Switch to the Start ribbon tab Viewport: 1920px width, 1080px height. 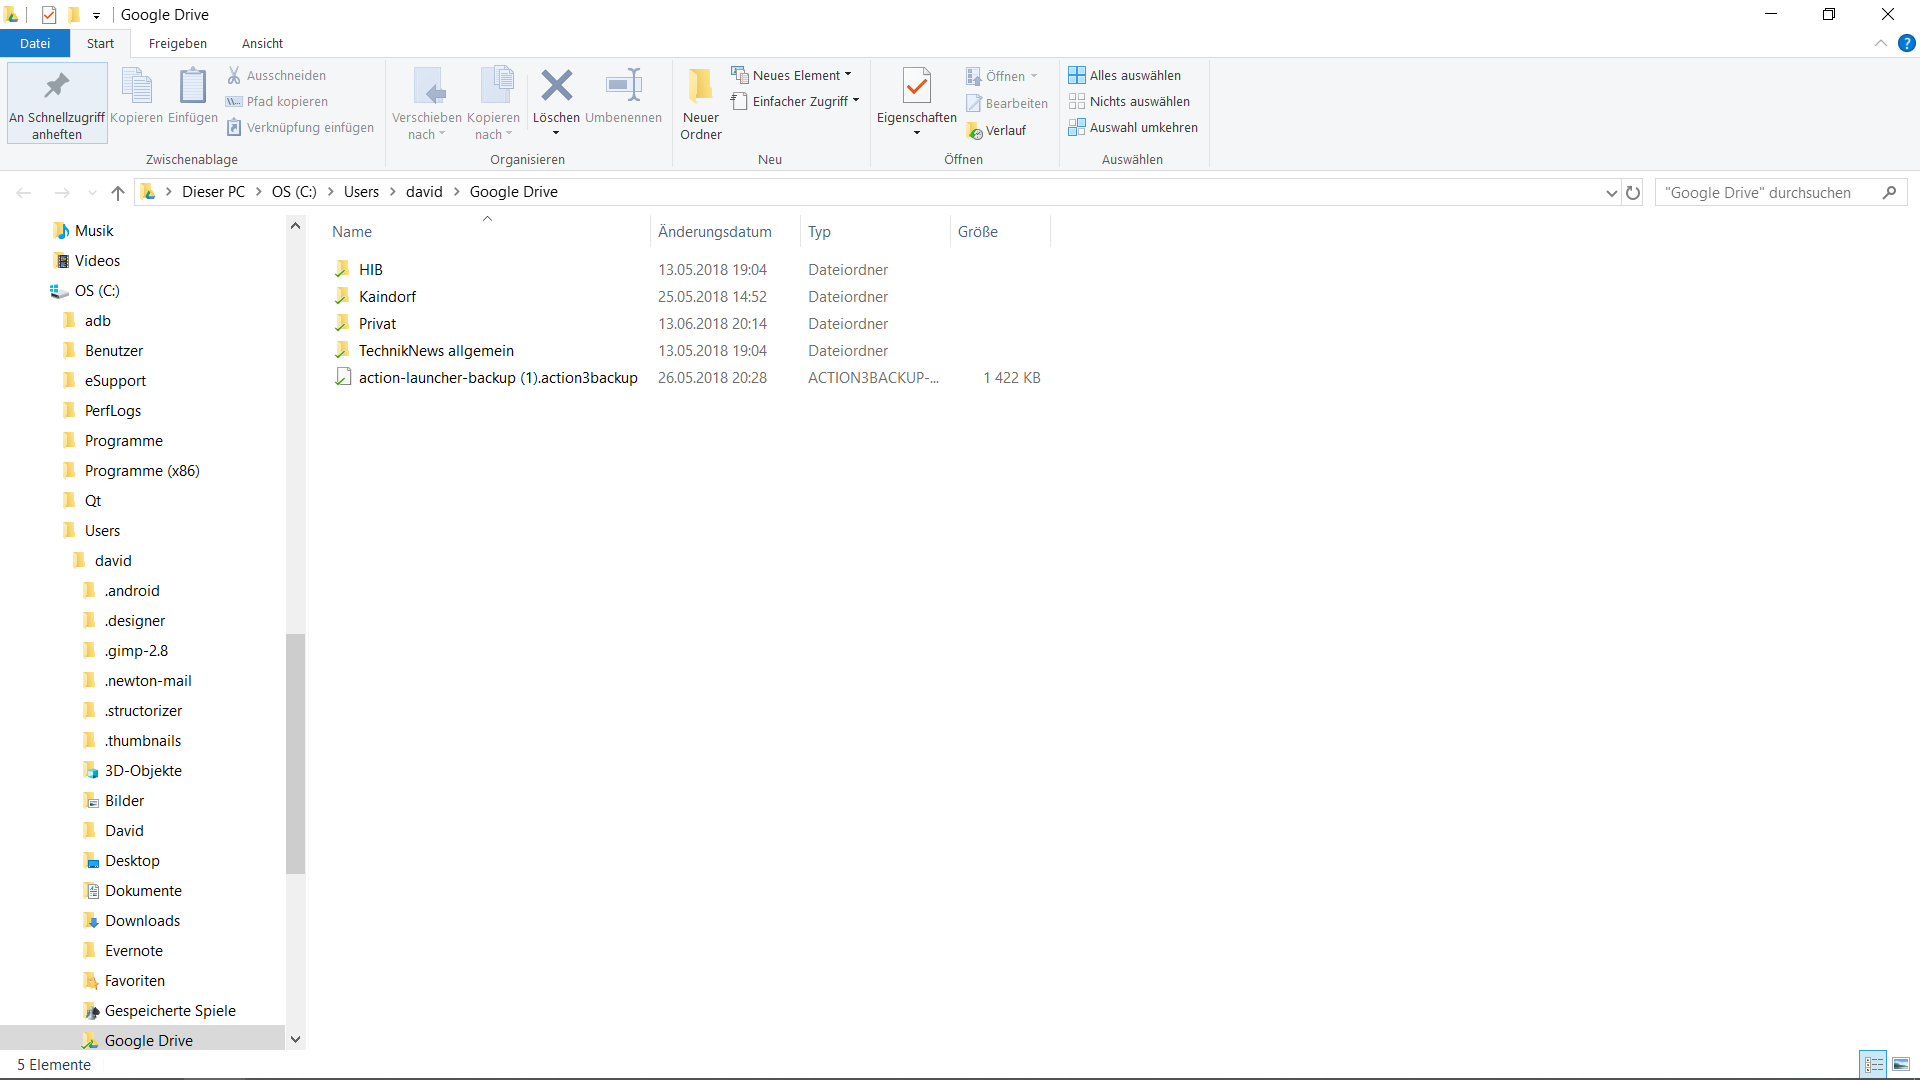coord(100,43)
